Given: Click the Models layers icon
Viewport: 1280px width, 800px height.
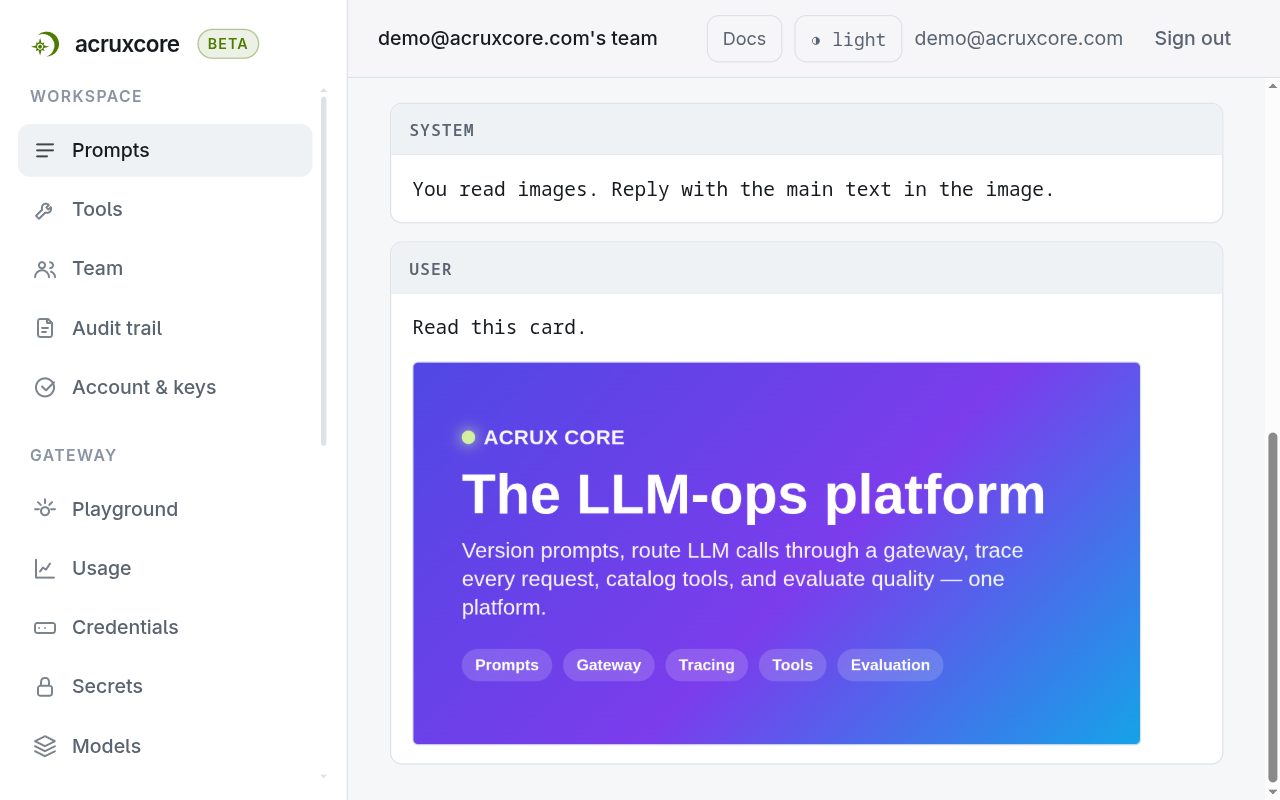Looking at the screenshot, I should (45, 746).
